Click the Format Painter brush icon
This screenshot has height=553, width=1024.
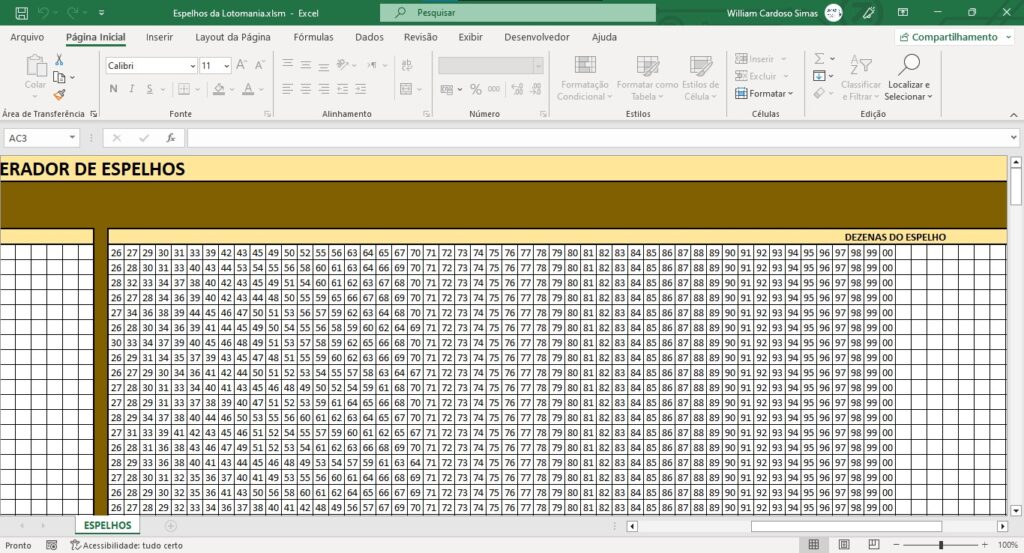coord(59,95)
